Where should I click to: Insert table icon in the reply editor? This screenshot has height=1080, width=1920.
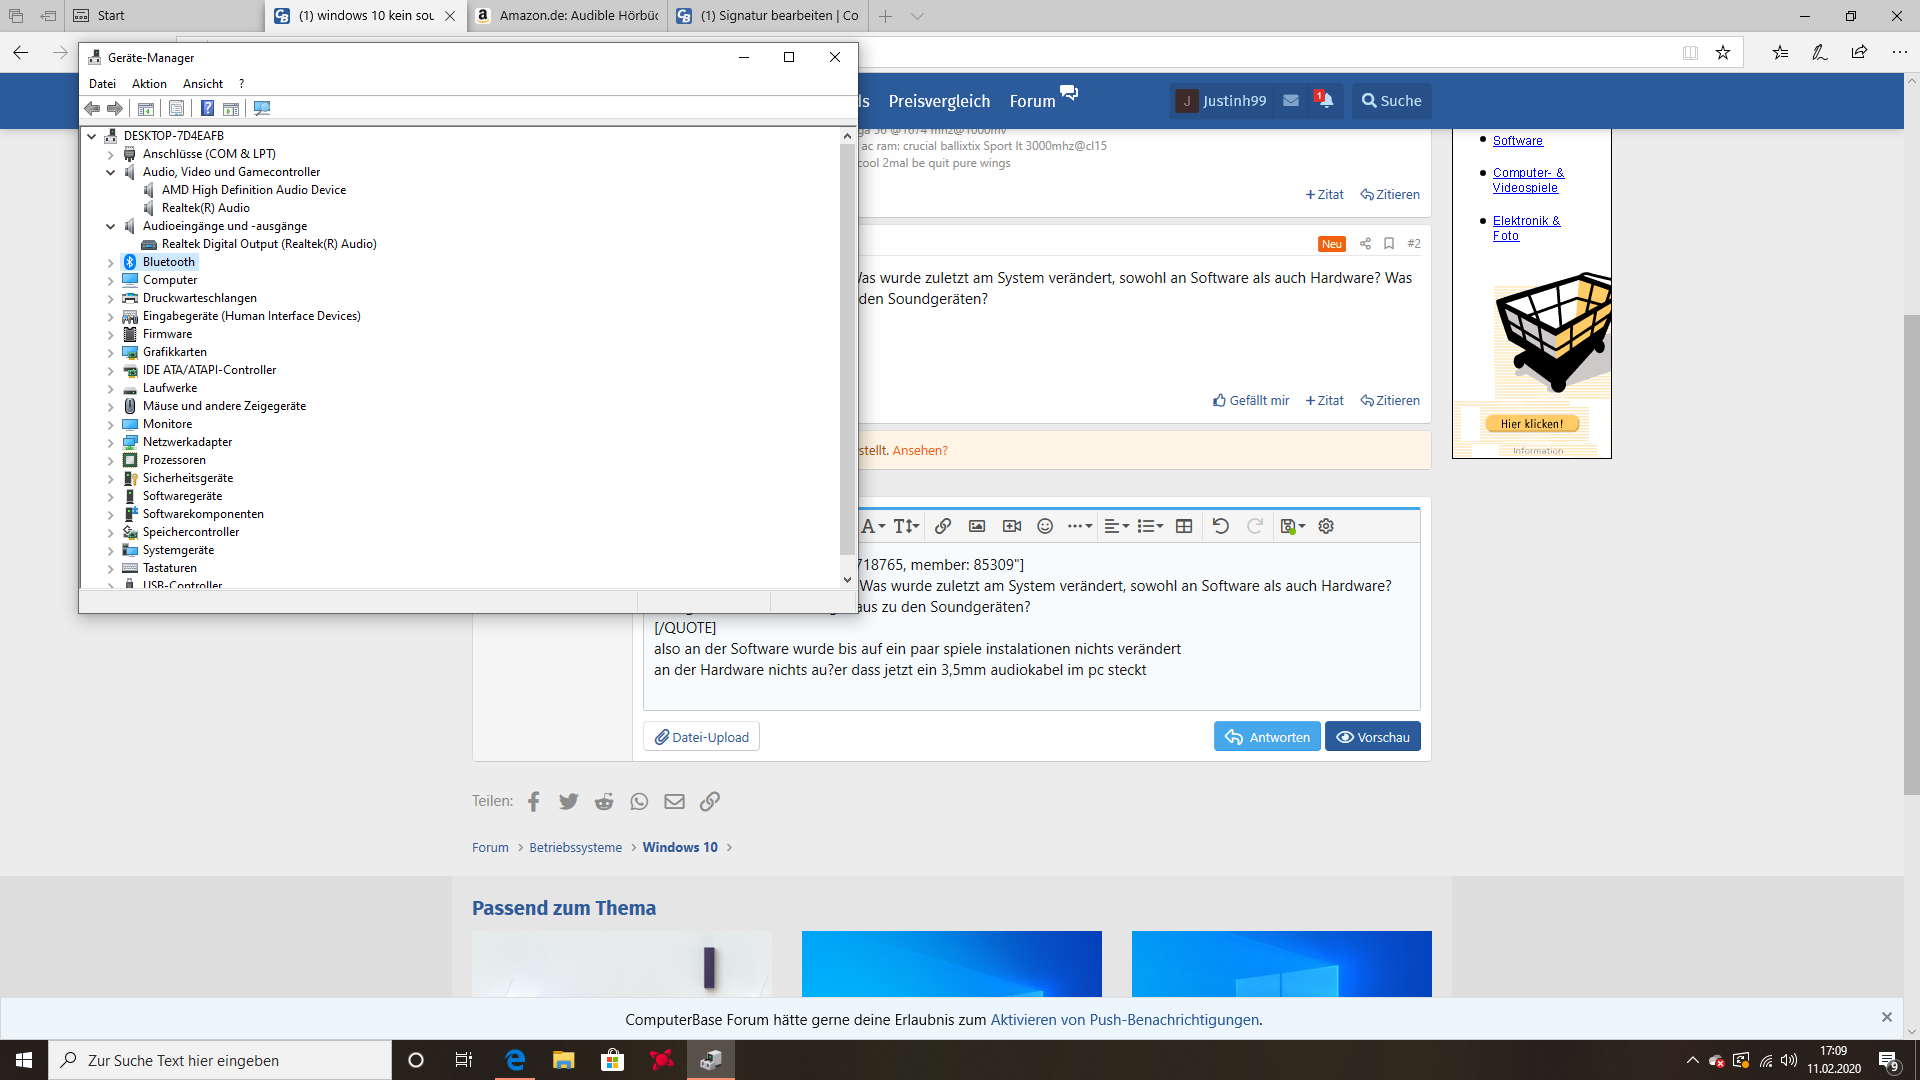(1184, 526)
